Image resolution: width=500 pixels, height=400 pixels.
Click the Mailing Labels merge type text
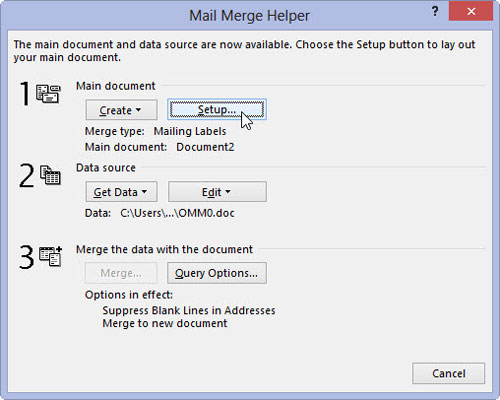pyautogui.click(x=190, y=131)
